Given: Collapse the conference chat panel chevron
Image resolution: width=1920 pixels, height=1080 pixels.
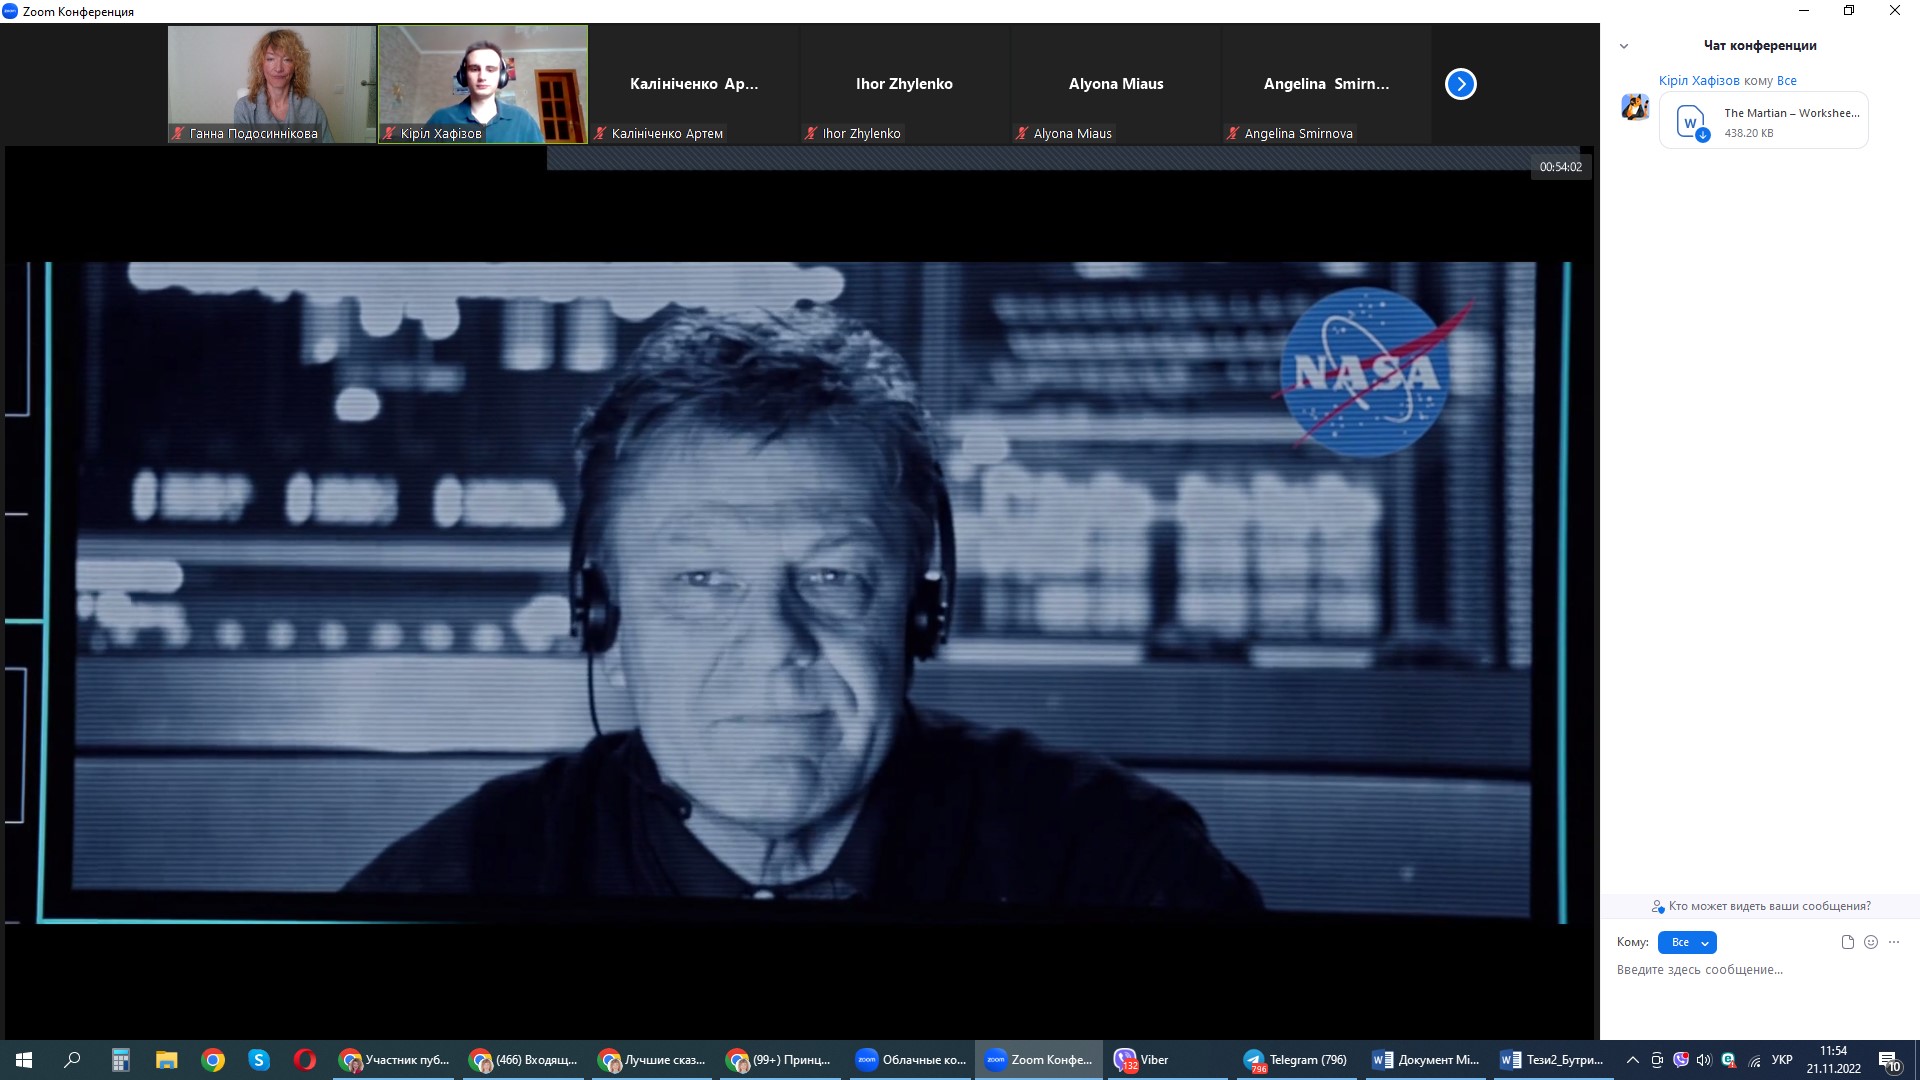Looking at the screenshot, I should (1624, 46).
